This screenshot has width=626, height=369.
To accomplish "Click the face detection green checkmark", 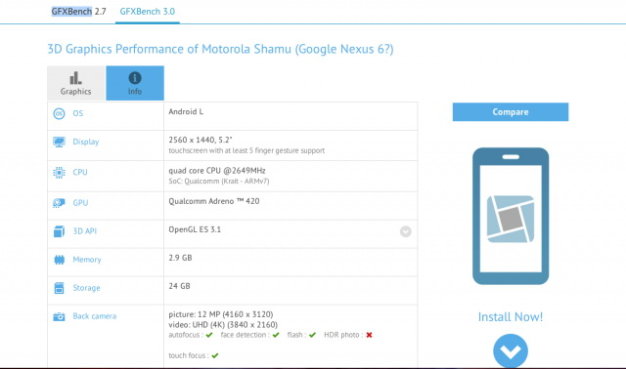I will click(276, 335).
